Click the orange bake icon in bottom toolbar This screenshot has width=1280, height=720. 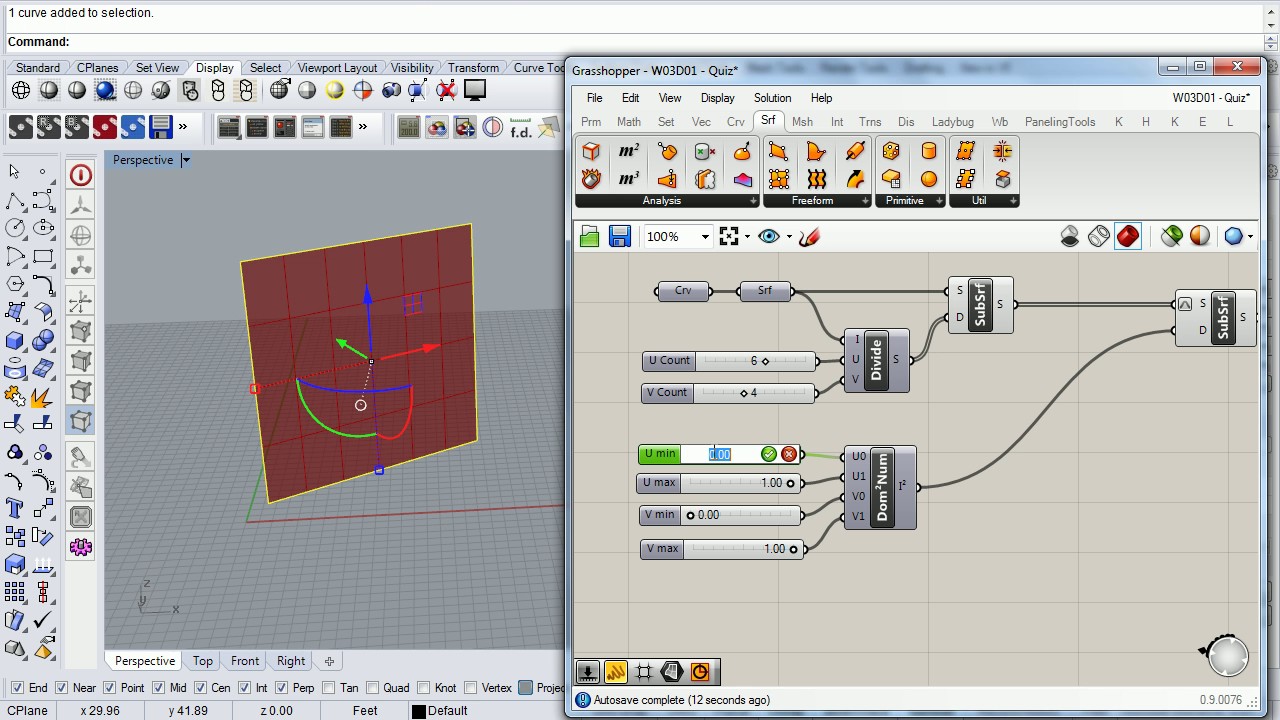pos(700,672)
